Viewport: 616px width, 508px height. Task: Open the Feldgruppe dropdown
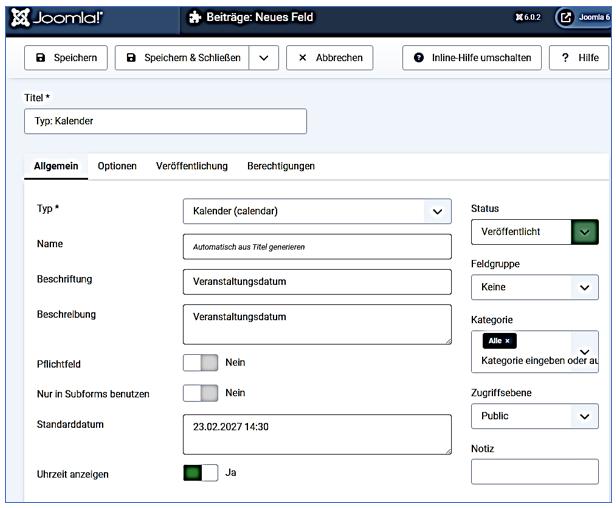534,286
